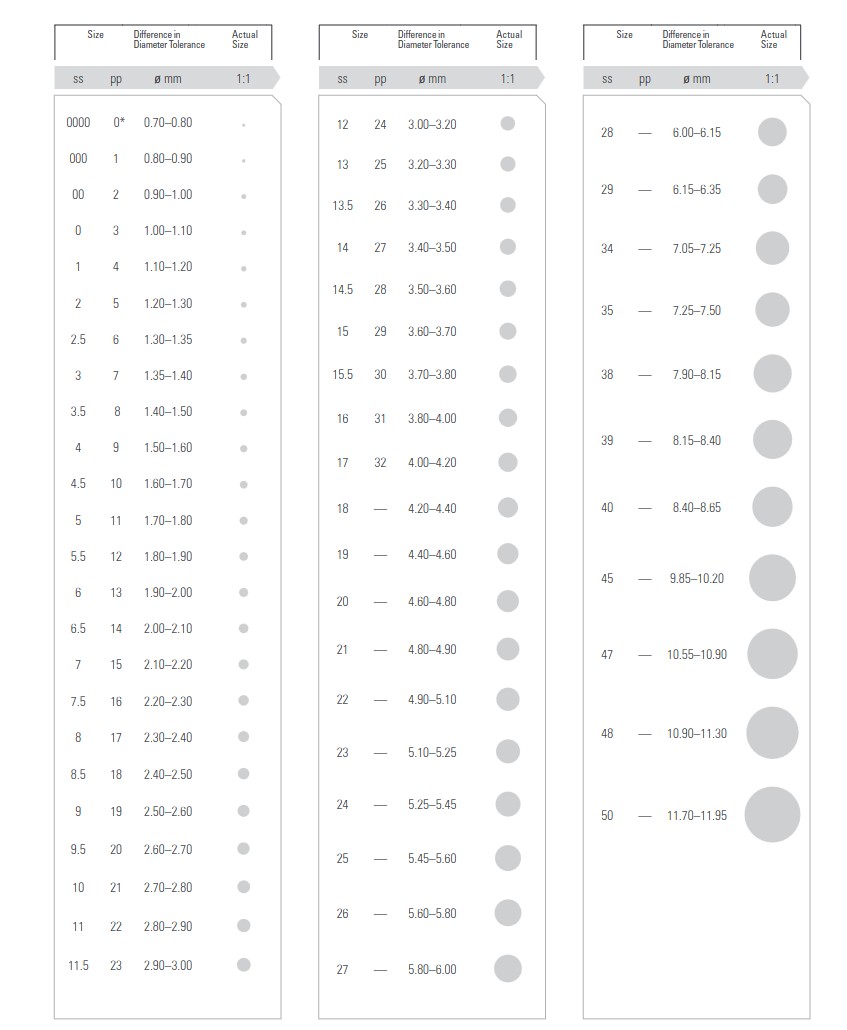Click the gray circle for ss 28
The image size is (847, 1030).
772,132
